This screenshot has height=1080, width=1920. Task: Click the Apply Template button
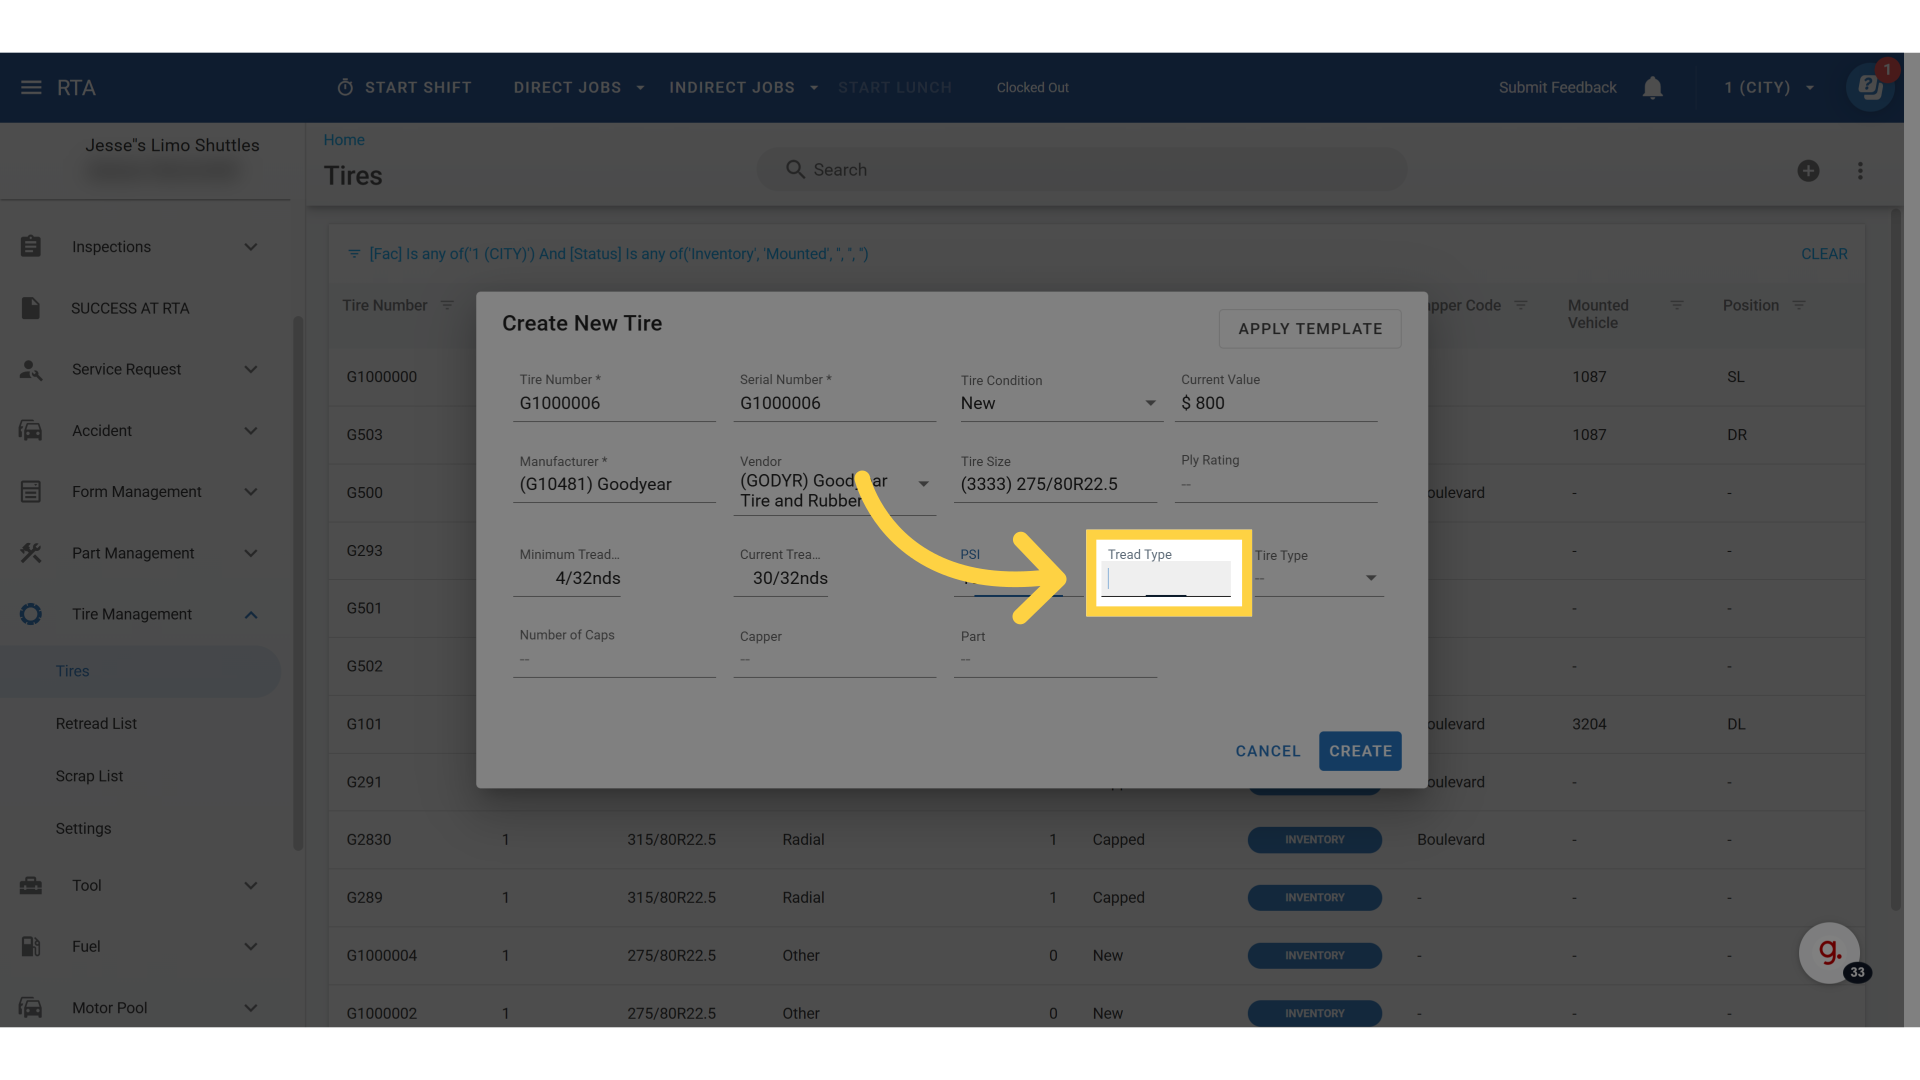coord(1309,329)
